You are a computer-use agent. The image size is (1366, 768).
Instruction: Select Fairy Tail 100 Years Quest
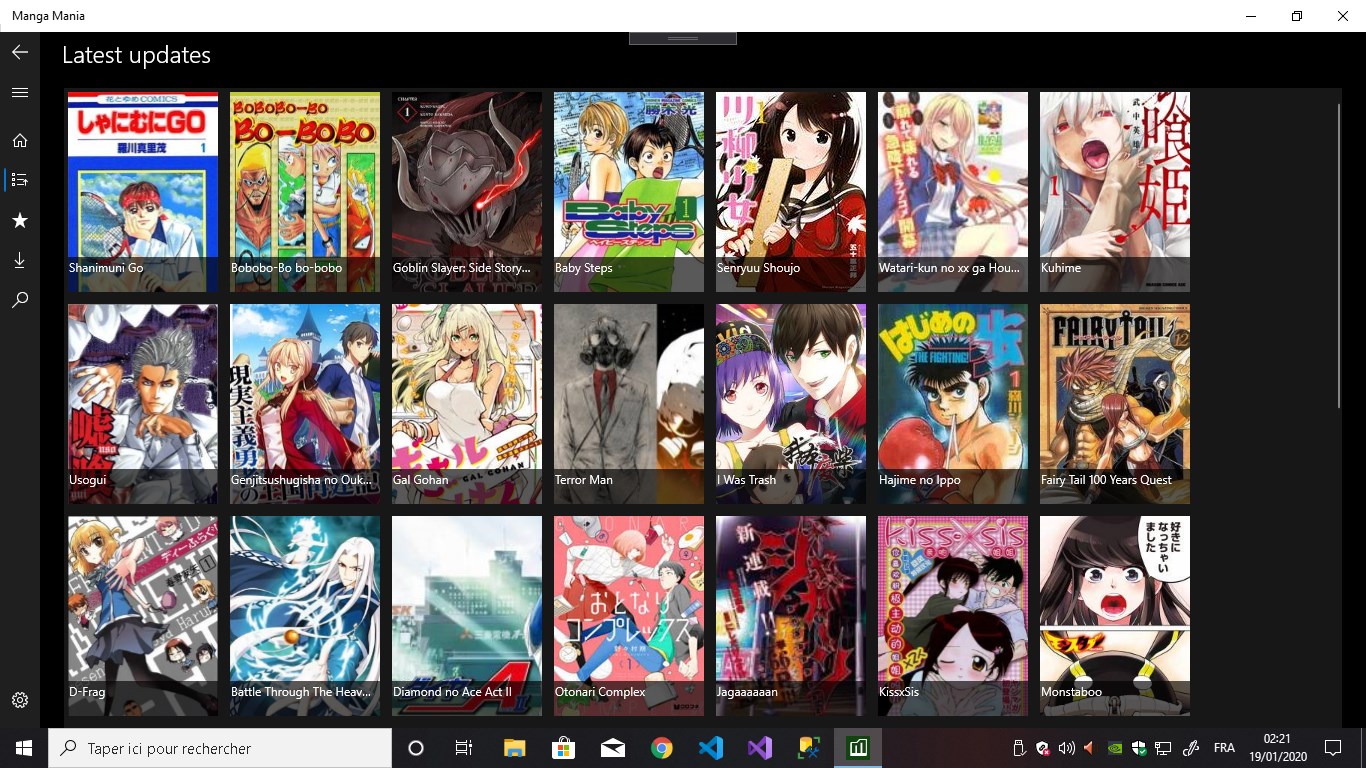click(x=1115, y=404)
